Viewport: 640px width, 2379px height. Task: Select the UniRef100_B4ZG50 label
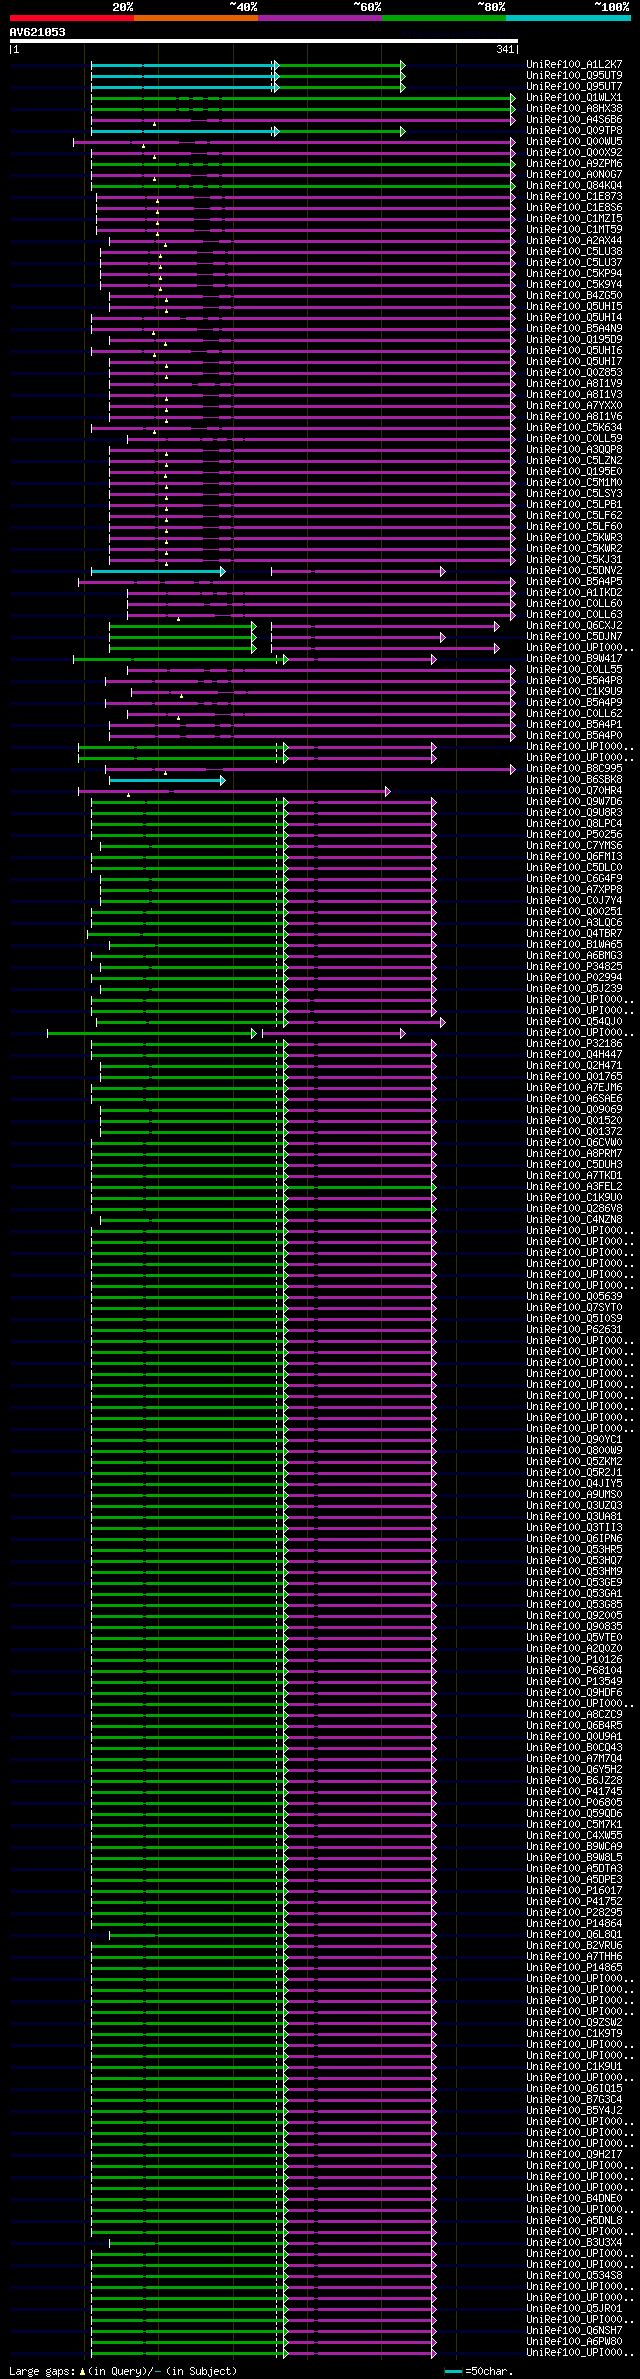(574, 296)
